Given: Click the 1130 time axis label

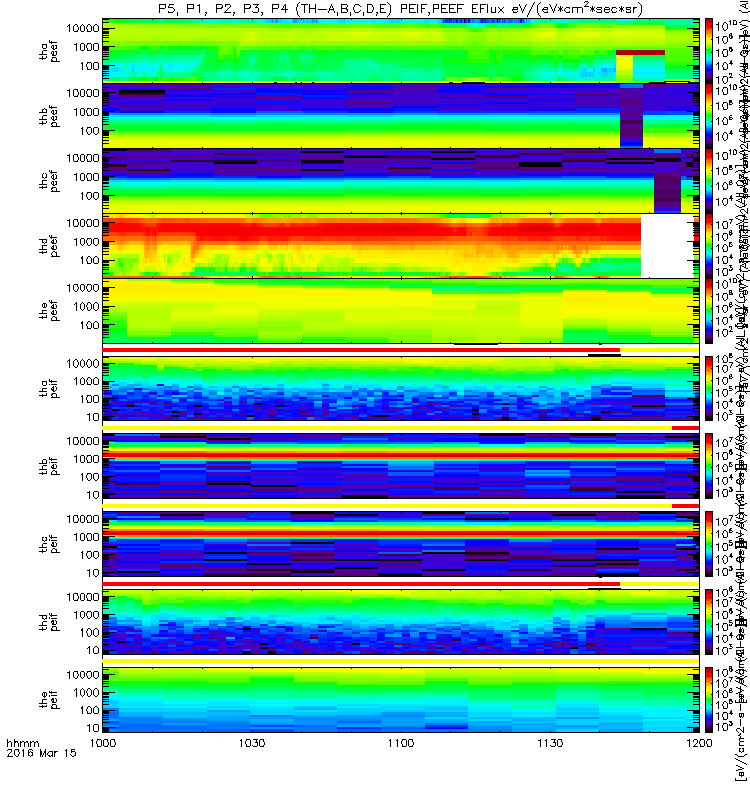Looking at the screenshot, I should [x=550, y=743].
